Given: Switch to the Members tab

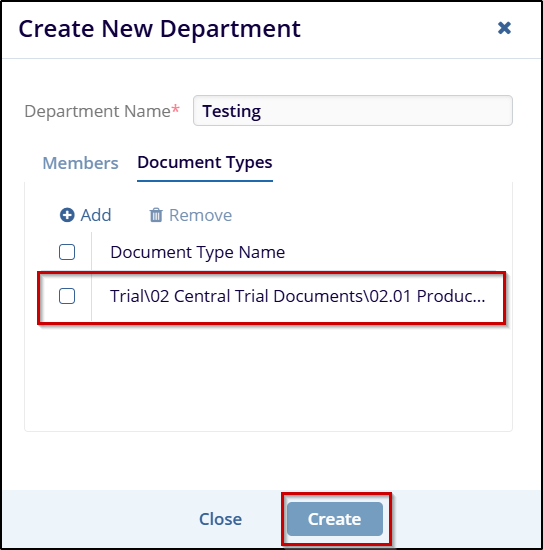Looking at the screenshot, I should tap(80, 163).
